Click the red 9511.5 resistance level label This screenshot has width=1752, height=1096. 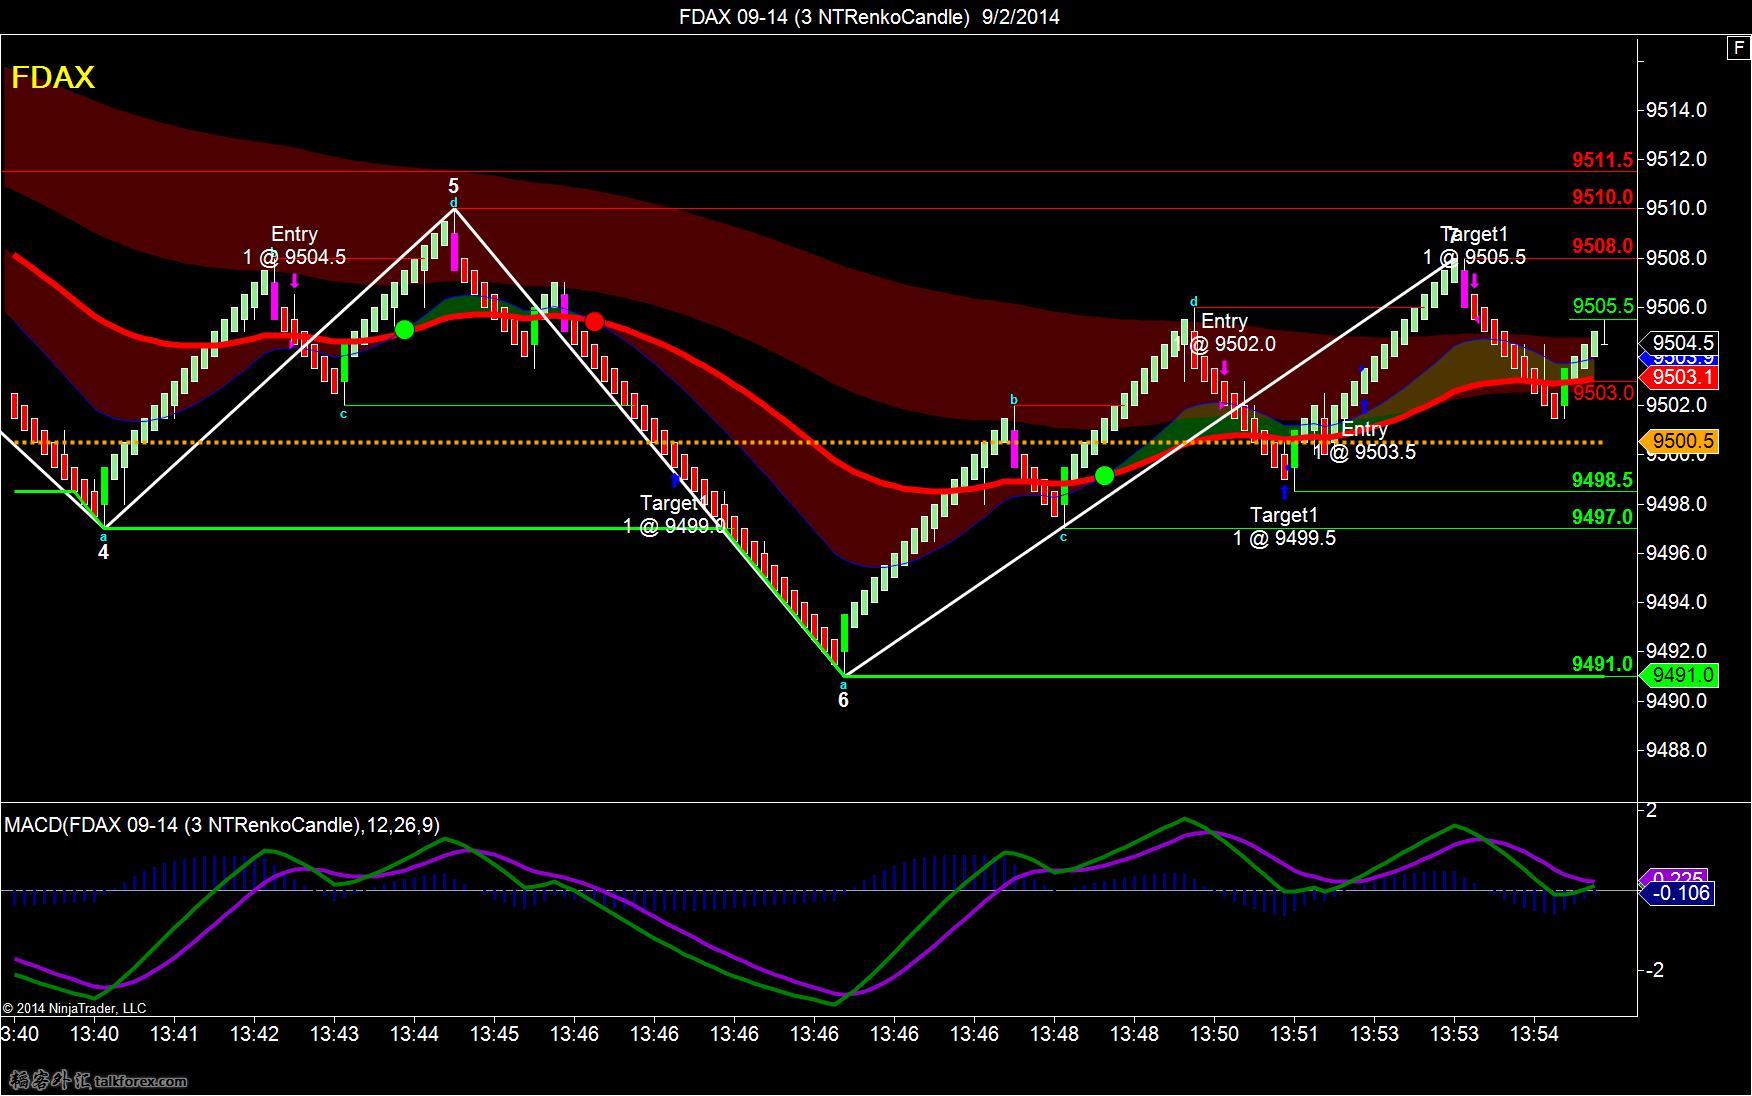click(1602, 160)
